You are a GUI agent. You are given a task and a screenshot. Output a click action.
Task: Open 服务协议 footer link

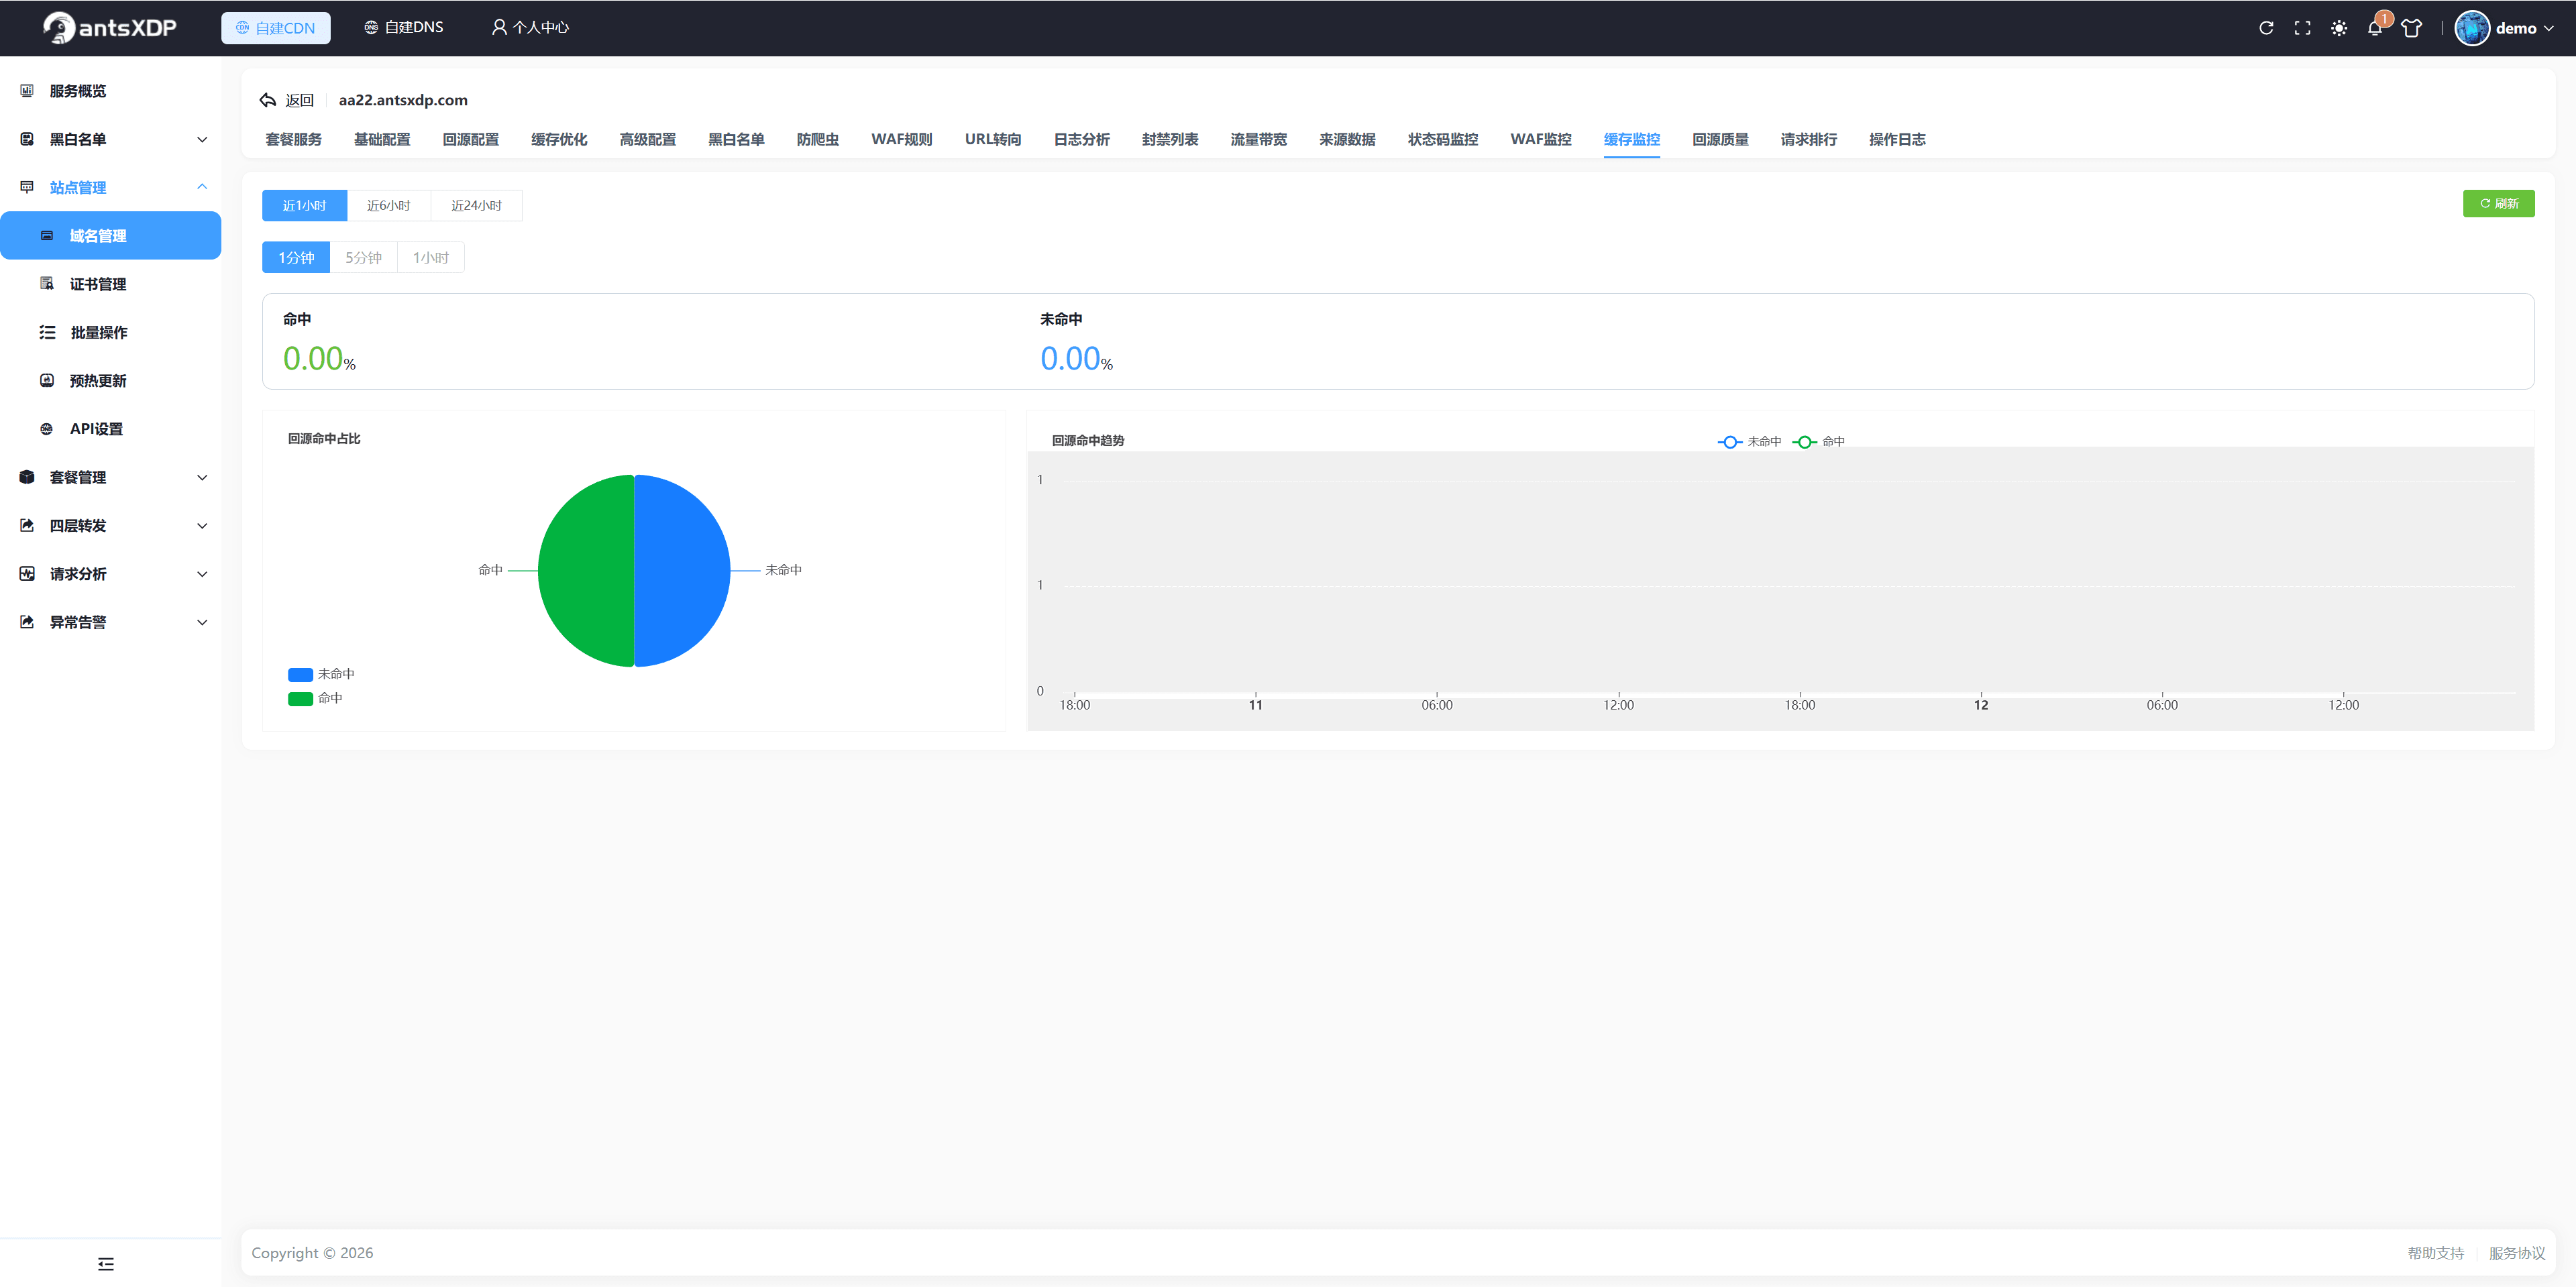(2516, 1253)
